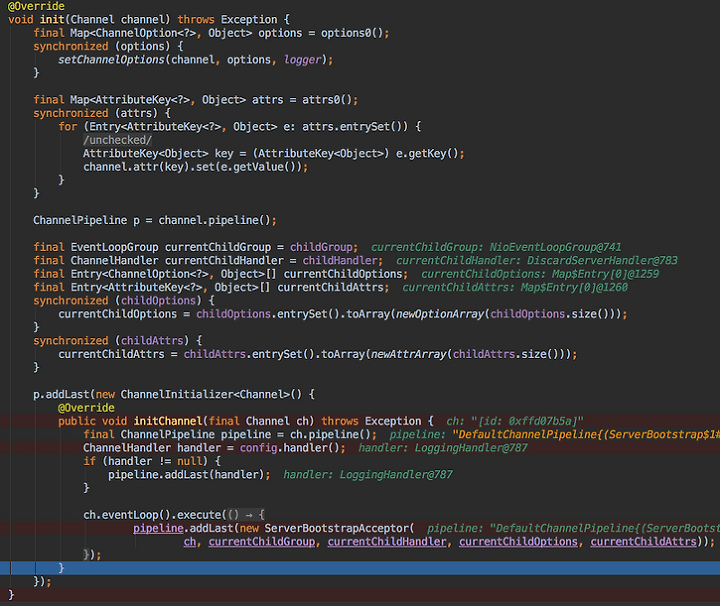This screenshot has width=720, height=606.
Task: Click 'newAttrArray' method call
Action: pyautogui.click(x=408, y=354)
